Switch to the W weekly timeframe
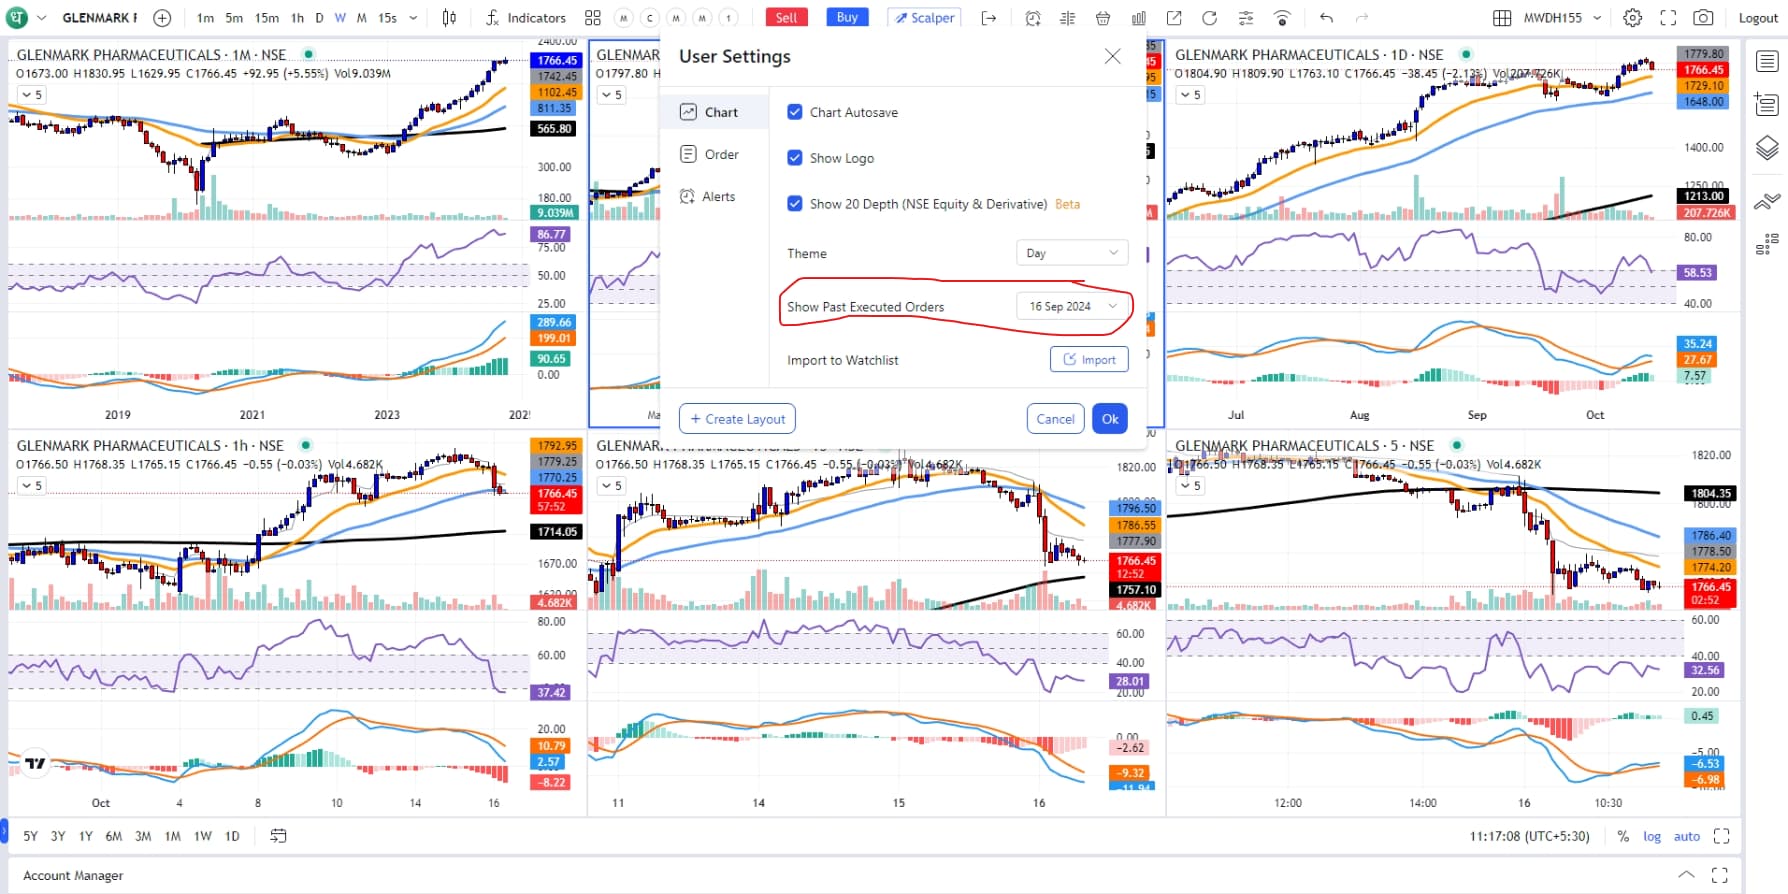 340,18
